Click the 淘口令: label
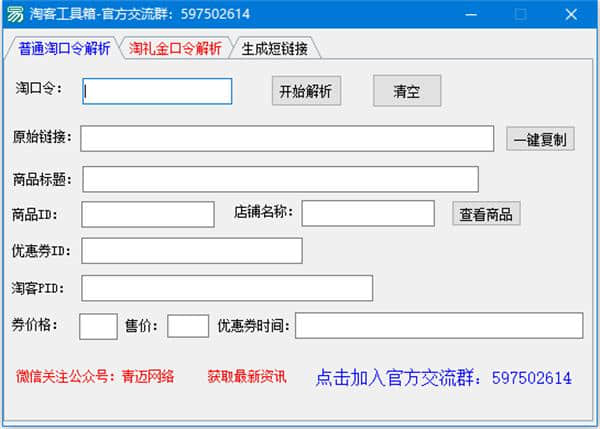Viewport: 600px width, 429px height. 39,88
